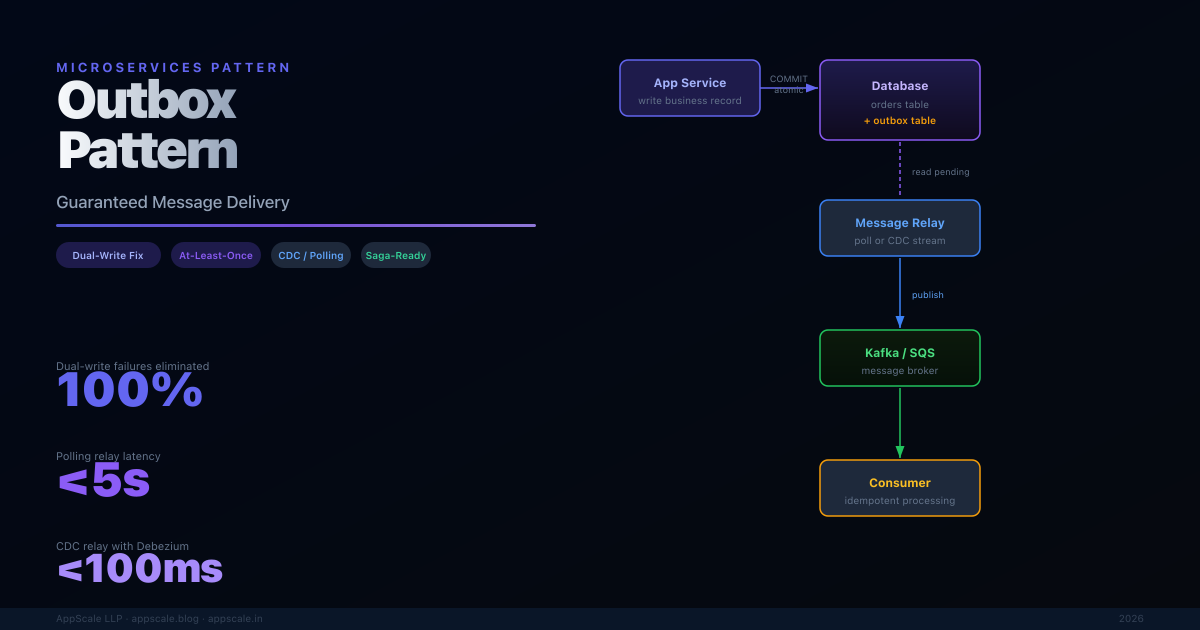Click the Dual-Write Fix tag
1200x630 pixels.
108,256
